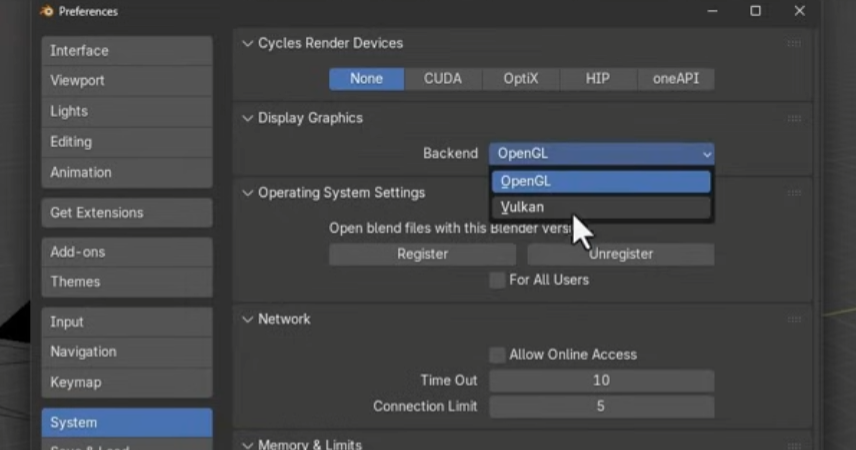Choose OptiX as Cycles render device
Image resolution: width=856 pixels, height=450 pixels.
coord(521,79)
